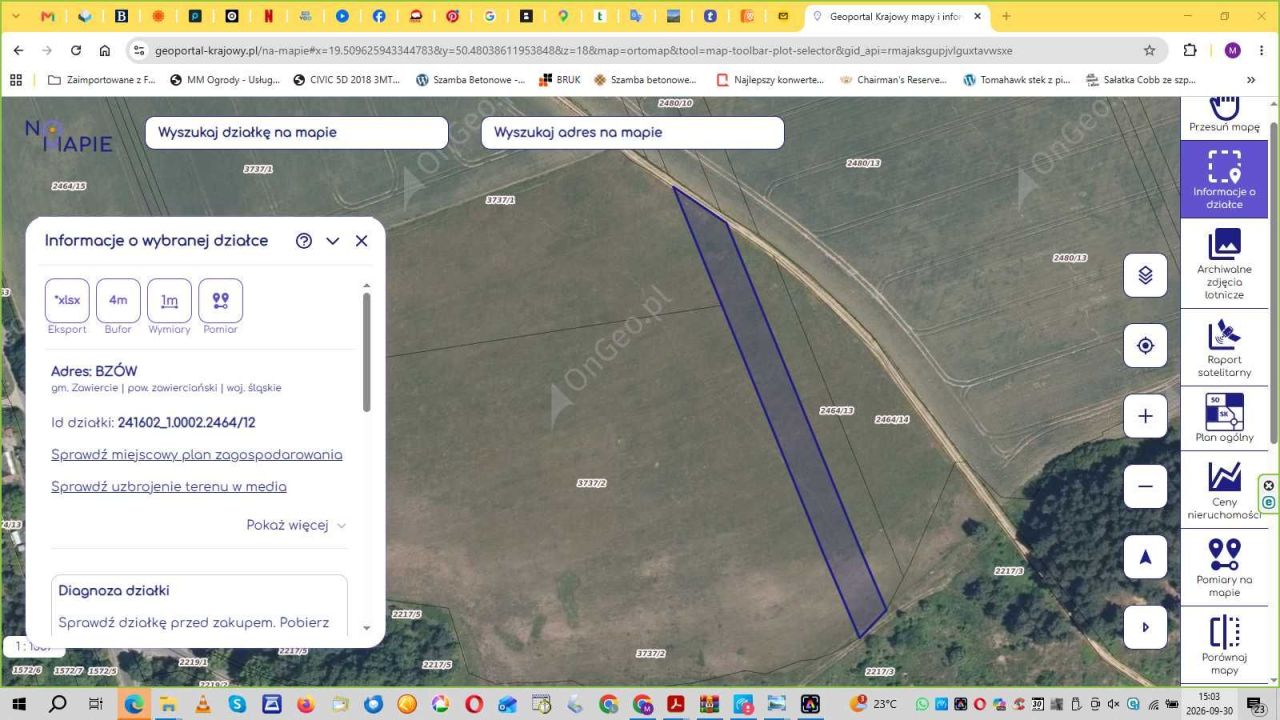Open Windows Start menu
Viewport: 1280px width, 720px height.
click(x=19, y=704)
